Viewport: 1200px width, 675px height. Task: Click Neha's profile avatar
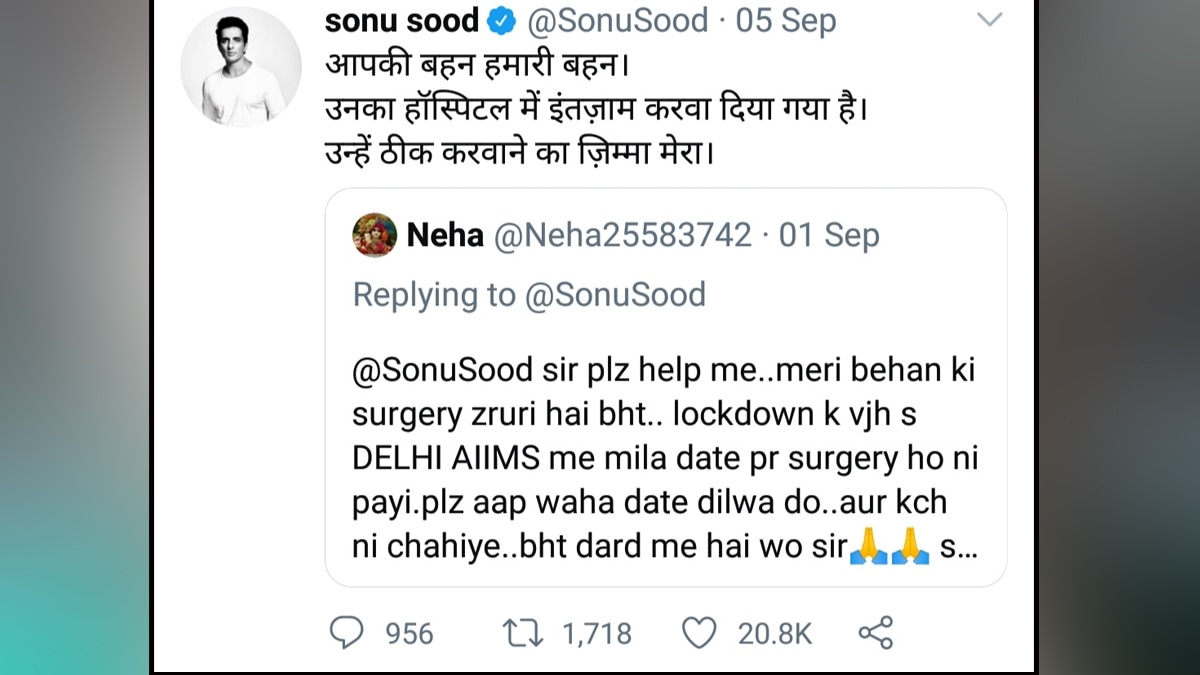click(x=374, y=236)
